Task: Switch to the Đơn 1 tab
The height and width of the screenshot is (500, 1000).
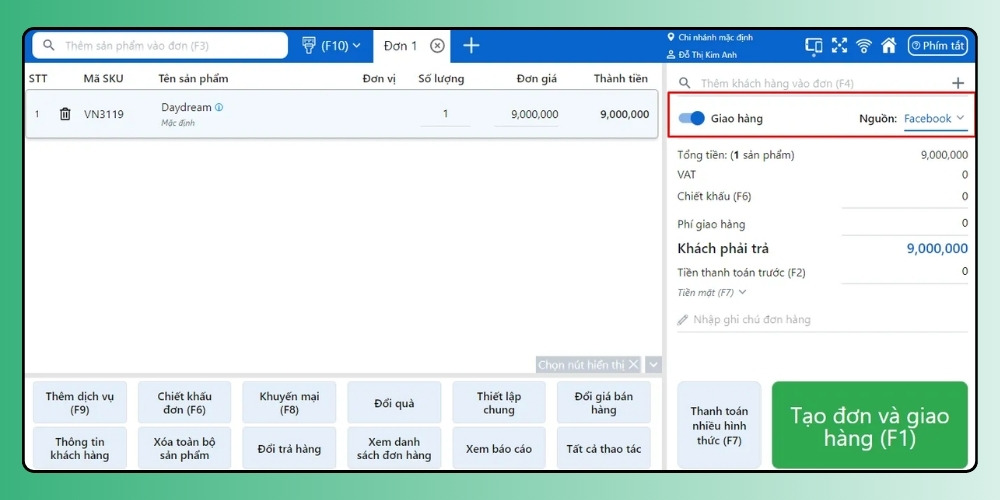Action: pyautogui.click(x=401, y=46)
